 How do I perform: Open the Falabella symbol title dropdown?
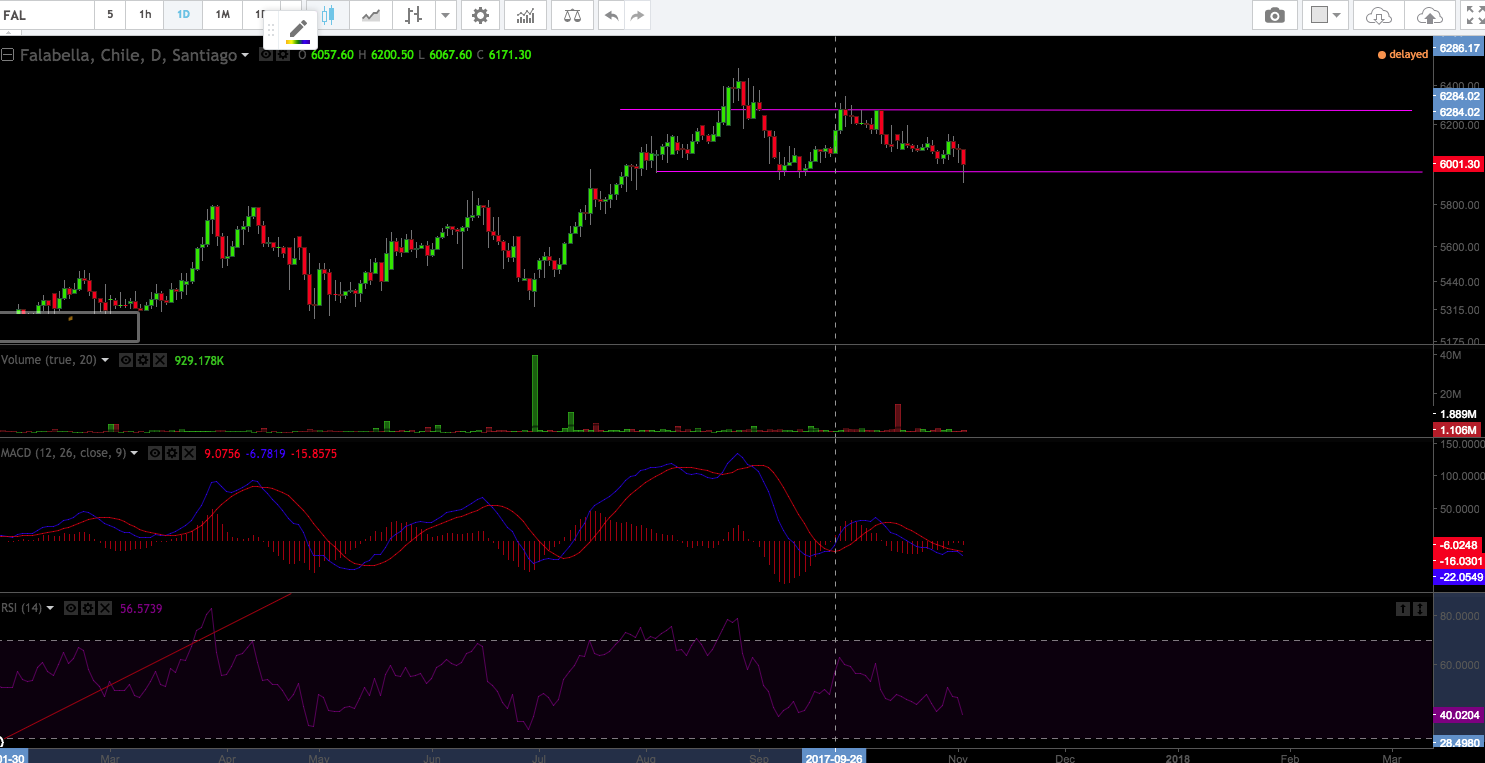click(245, 56)
